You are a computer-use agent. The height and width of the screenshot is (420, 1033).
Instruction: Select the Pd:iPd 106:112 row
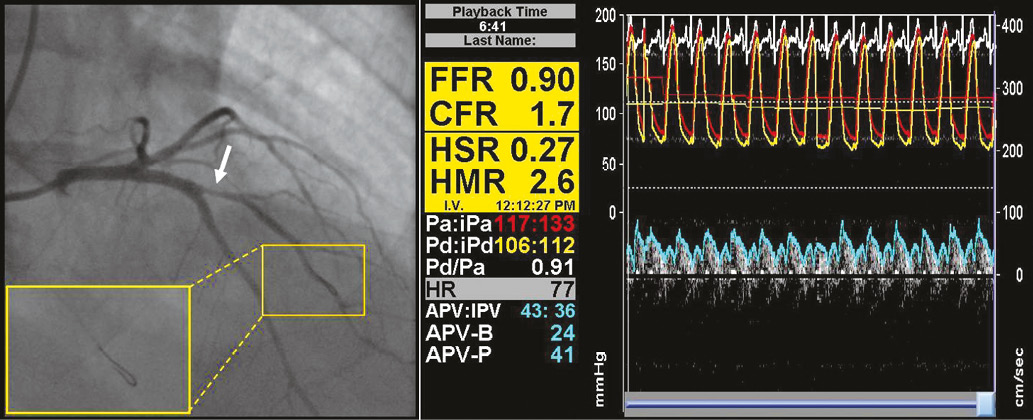pos(500,246)
